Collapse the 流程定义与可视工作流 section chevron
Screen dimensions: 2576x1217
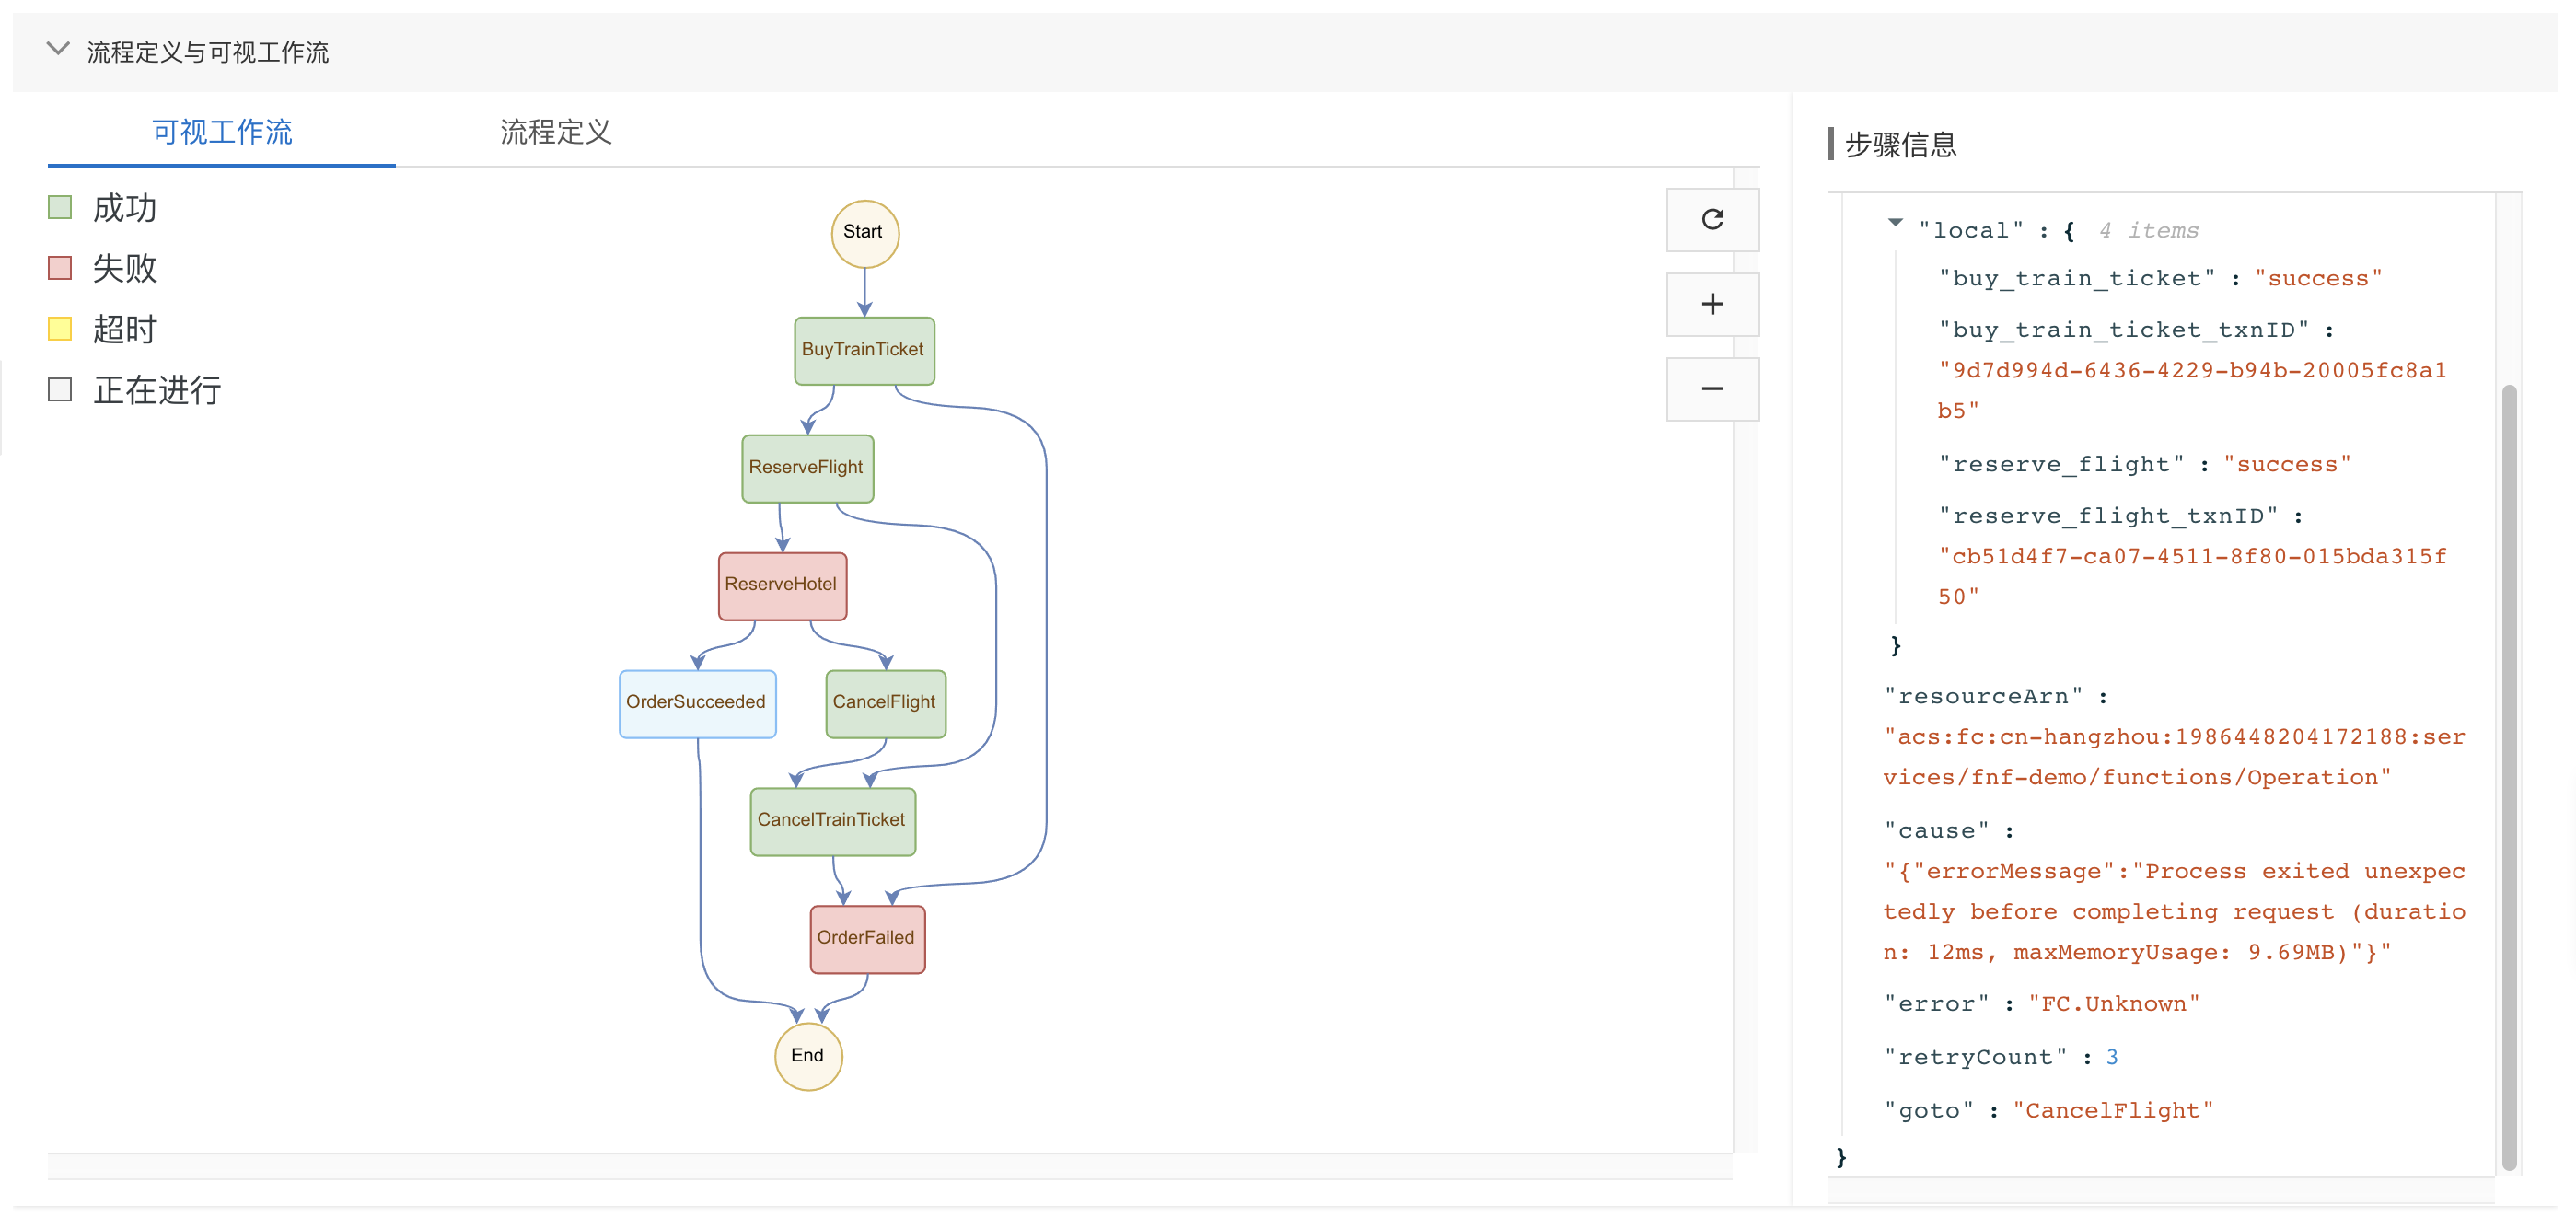tap(58, 49)
